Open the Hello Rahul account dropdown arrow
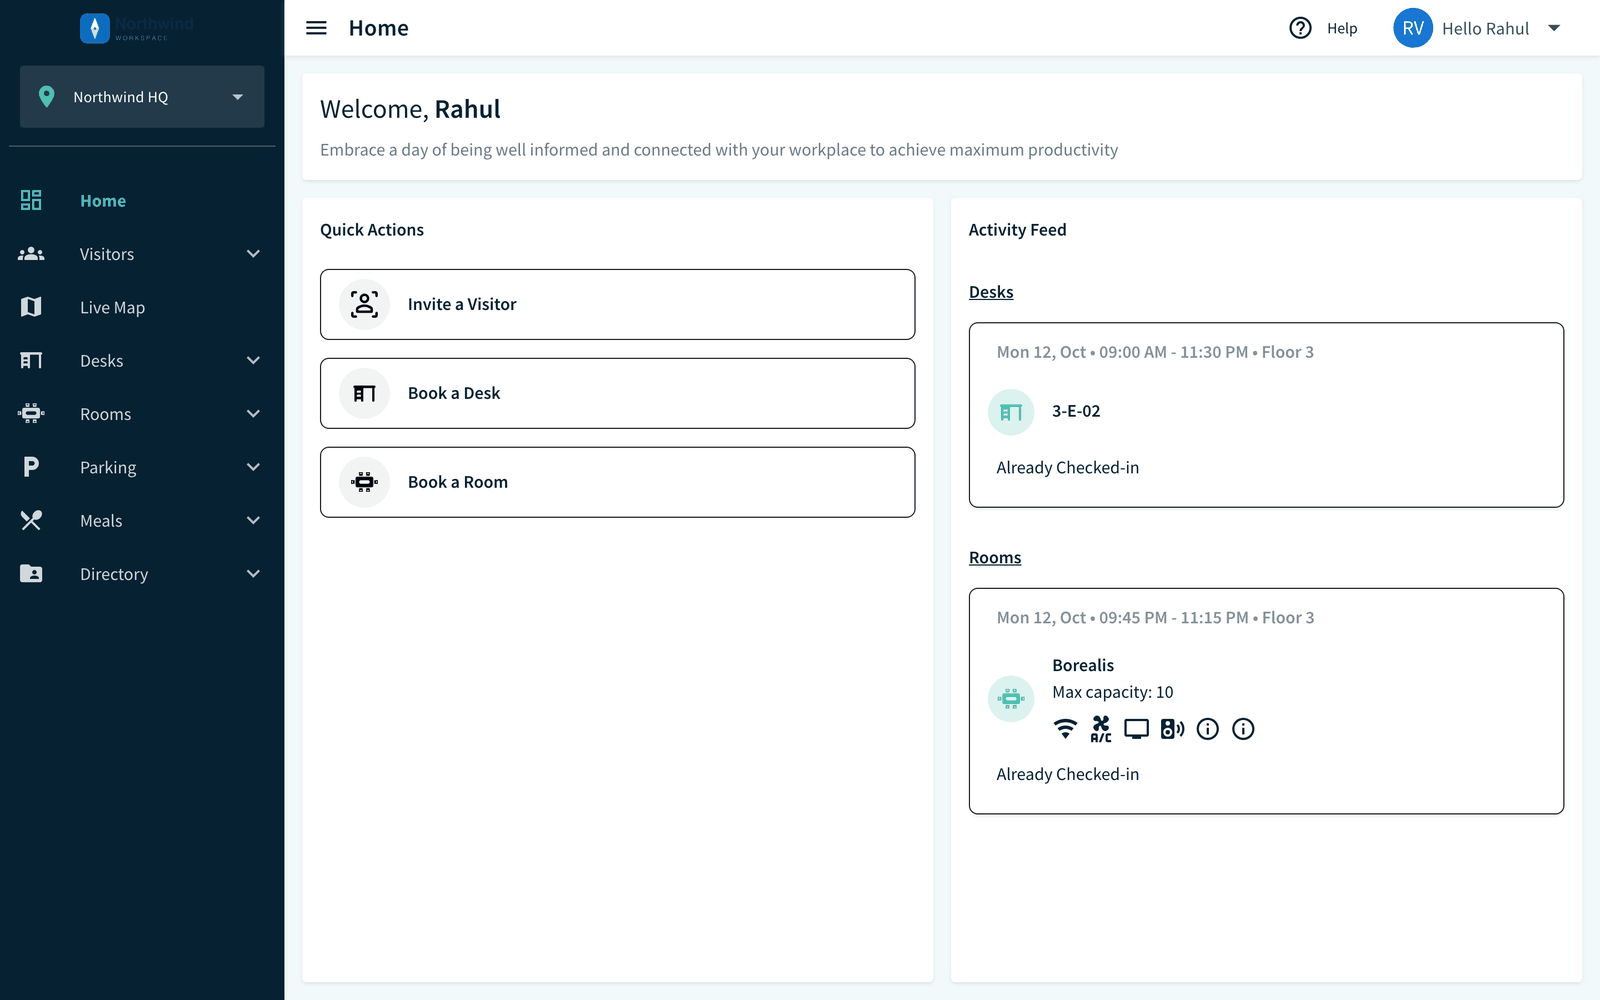Image resolution: width=1600 pixels, height=1000 pixels. [1554, 28]
